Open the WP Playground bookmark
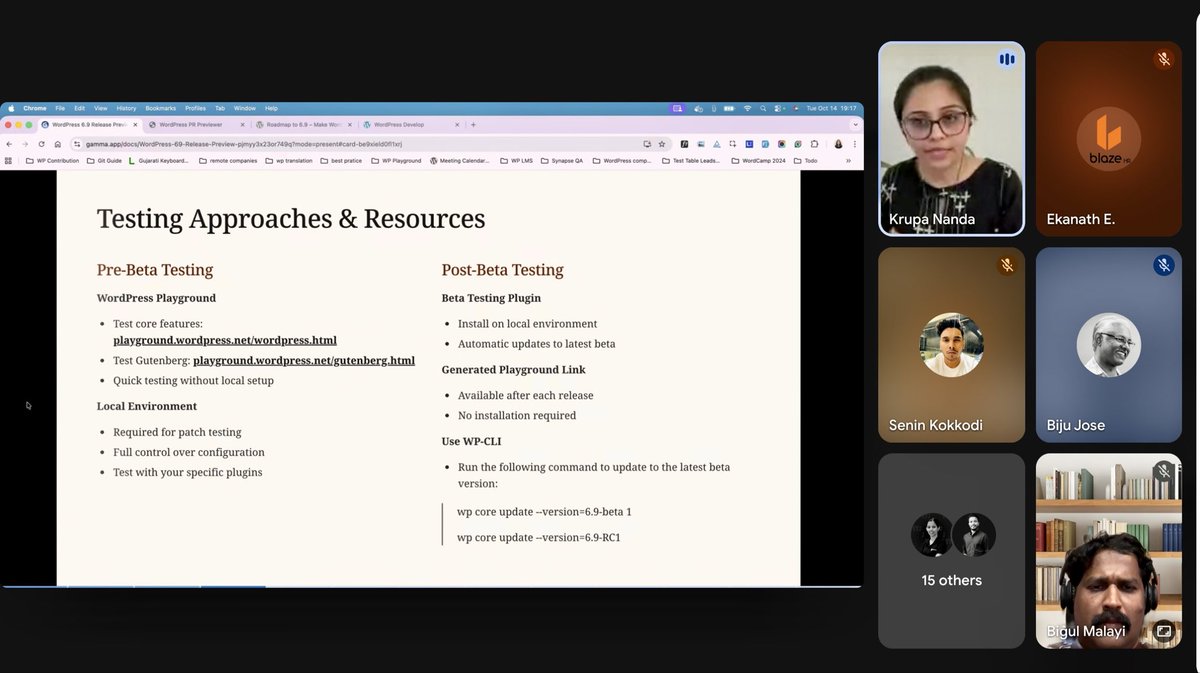 [x=395, y=160]
